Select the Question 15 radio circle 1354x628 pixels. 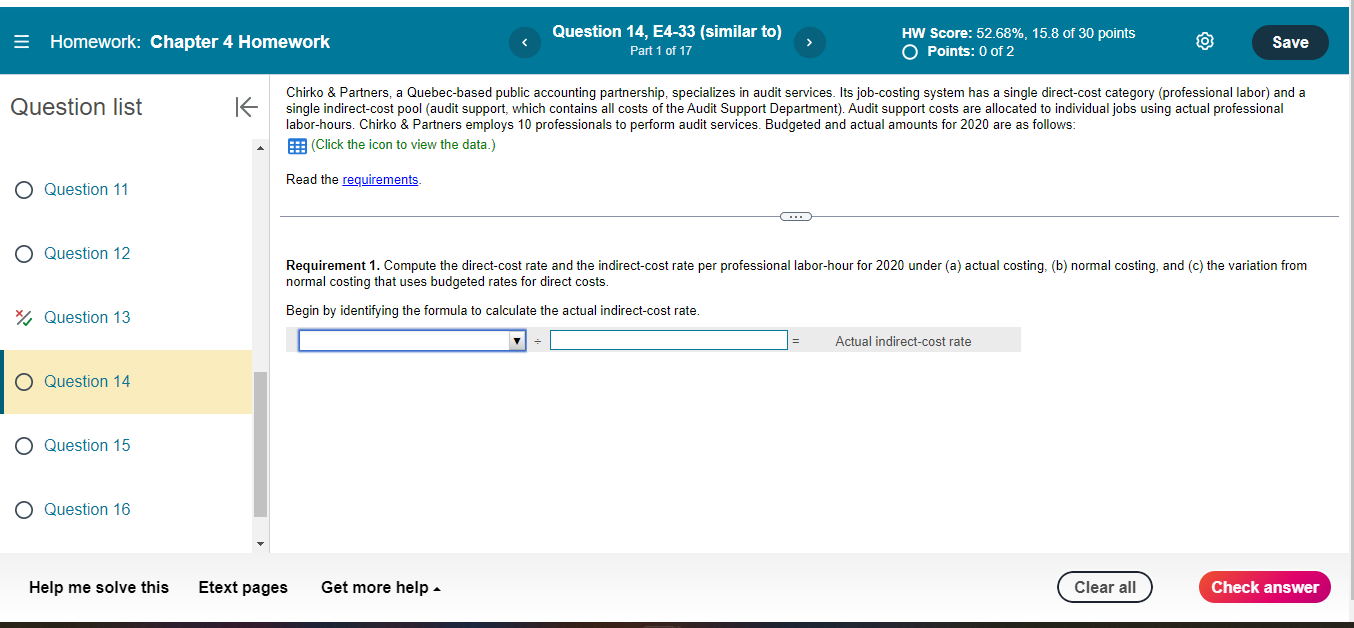pos(23,445)
